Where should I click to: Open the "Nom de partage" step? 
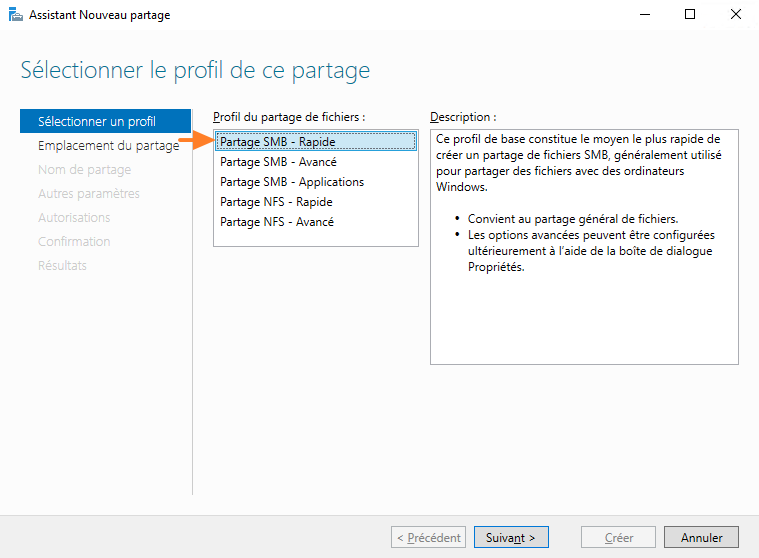tap(84, 169)
